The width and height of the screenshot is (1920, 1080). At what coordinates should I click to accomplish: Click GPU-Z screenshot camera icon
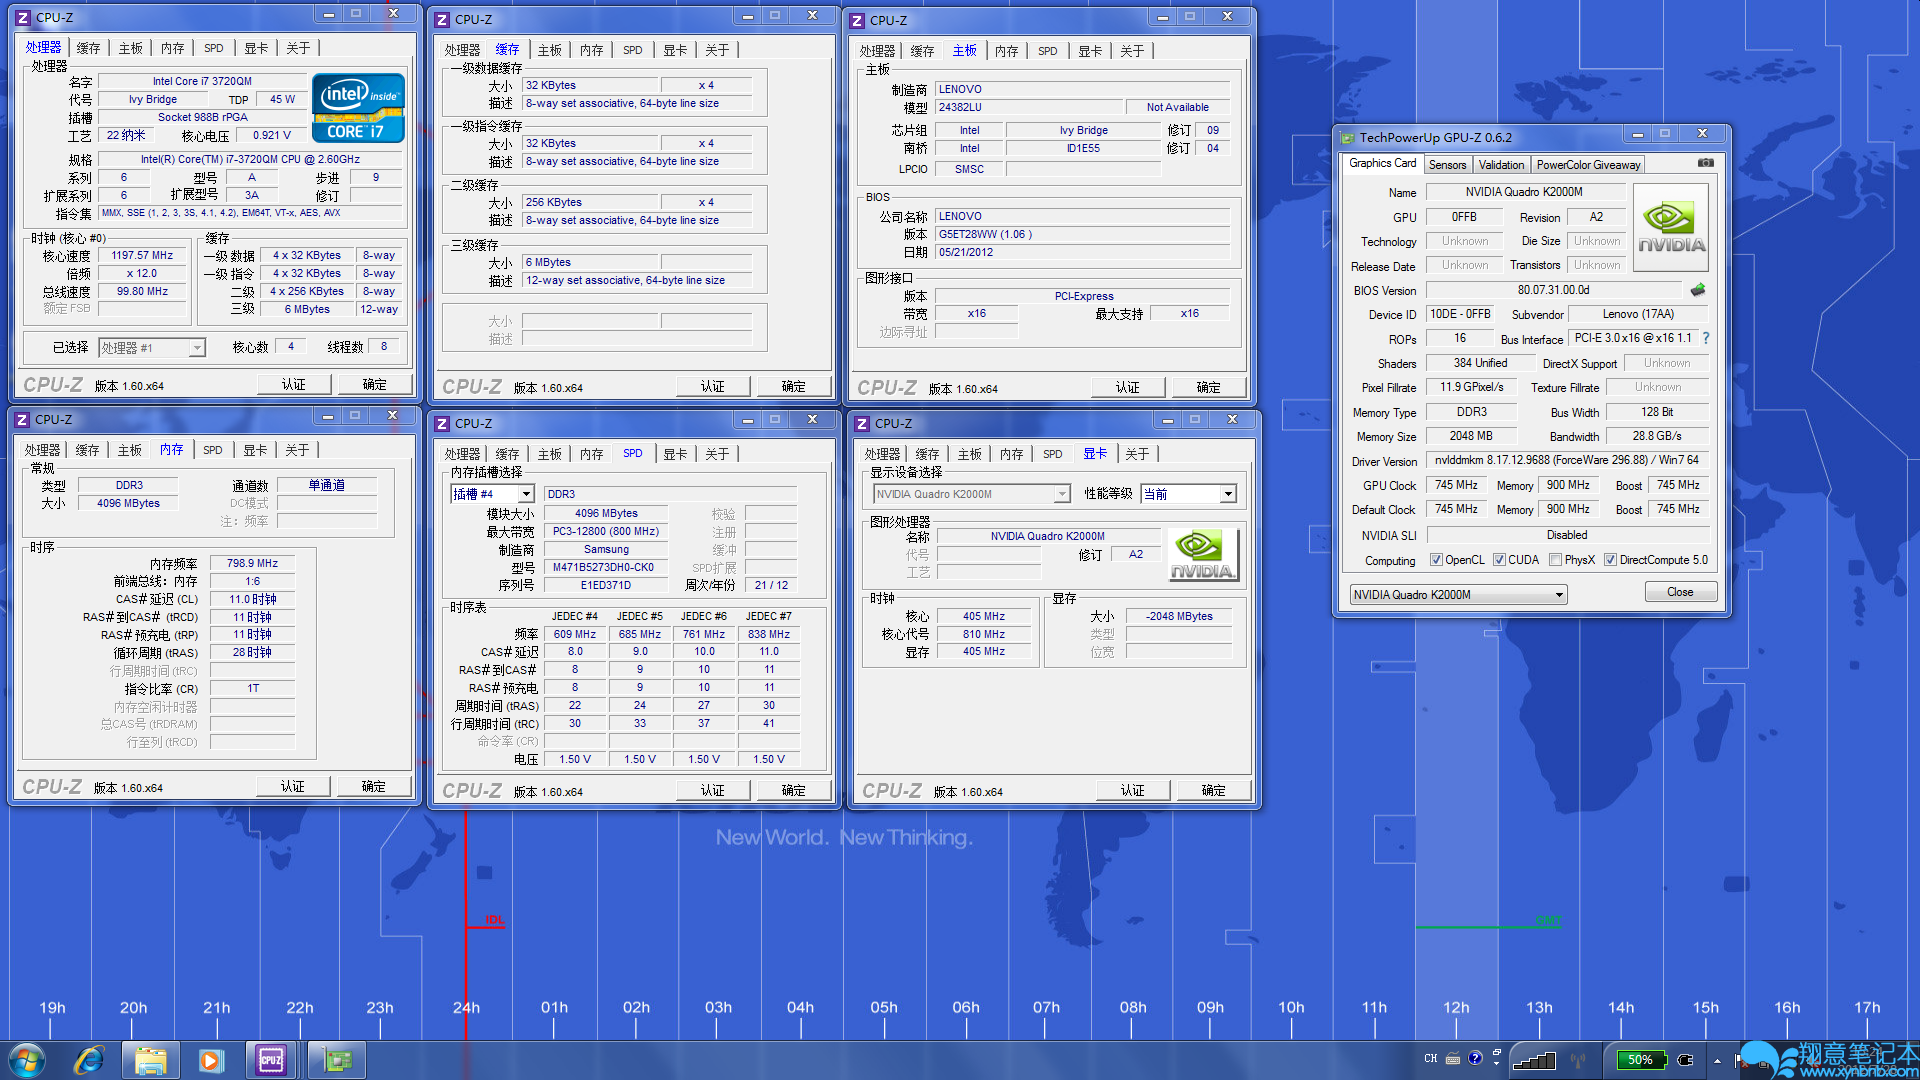(x=1705, y=163)
